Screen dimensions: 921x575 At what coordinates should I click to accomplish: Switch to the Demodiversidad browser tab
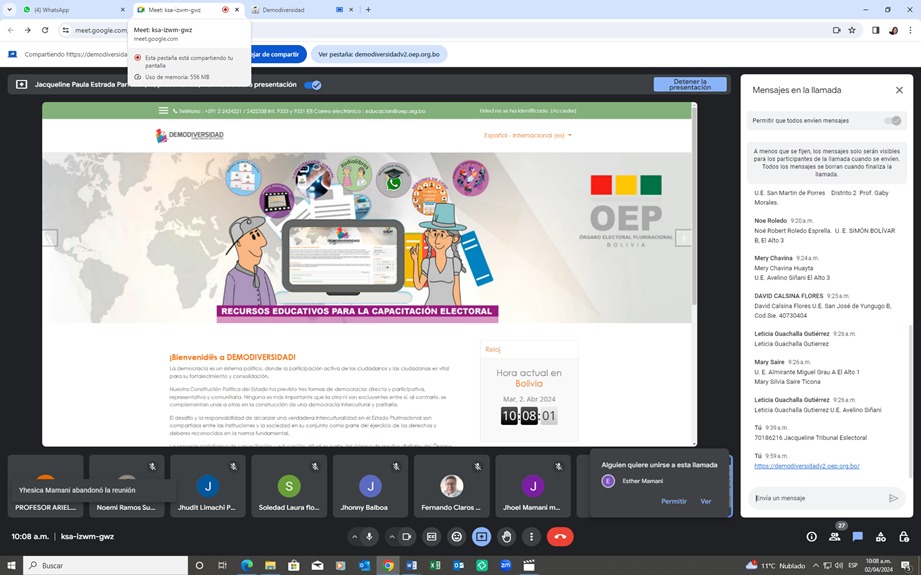pos(290,10)
